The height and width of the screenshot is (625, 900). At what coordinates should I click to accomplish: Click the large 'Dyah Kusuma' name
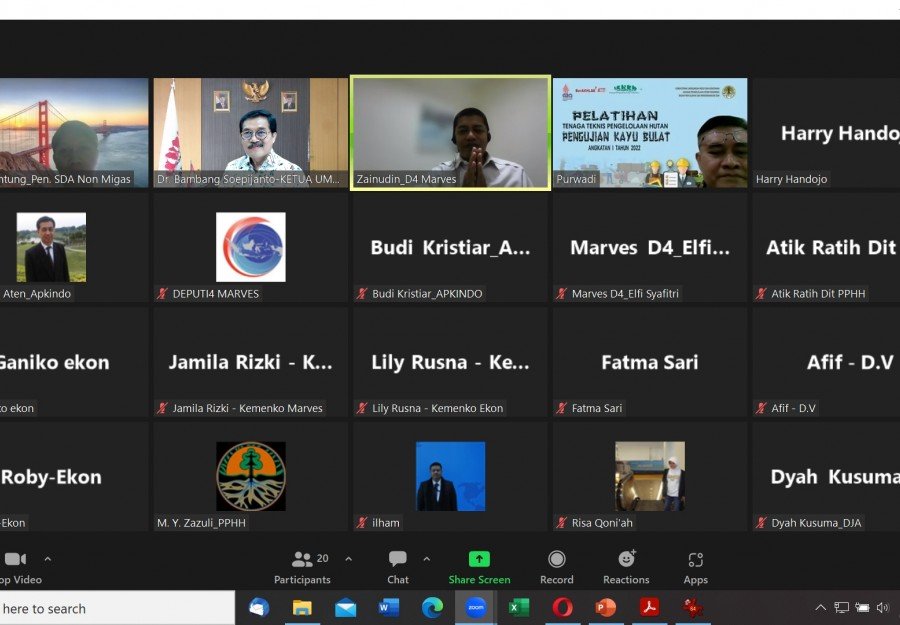(835, 477)
